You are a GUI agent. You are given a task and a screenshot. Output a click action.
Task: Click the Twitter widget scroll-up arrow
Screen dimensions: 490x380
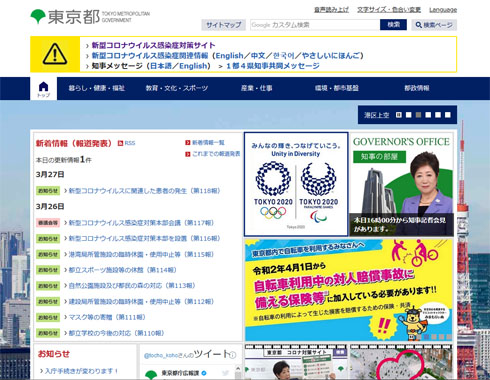point(238,368)
